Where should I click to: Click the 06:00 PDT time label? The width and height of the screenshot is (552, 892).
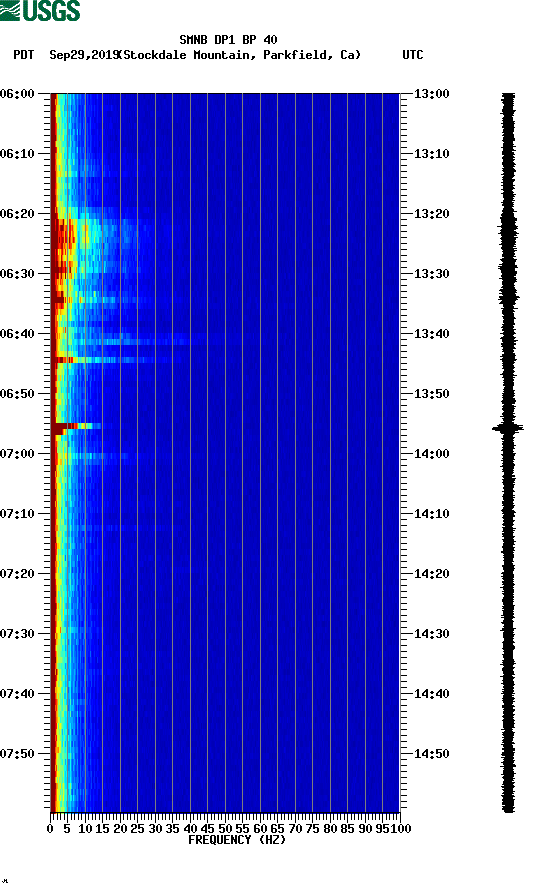click(x=17, y=93)
